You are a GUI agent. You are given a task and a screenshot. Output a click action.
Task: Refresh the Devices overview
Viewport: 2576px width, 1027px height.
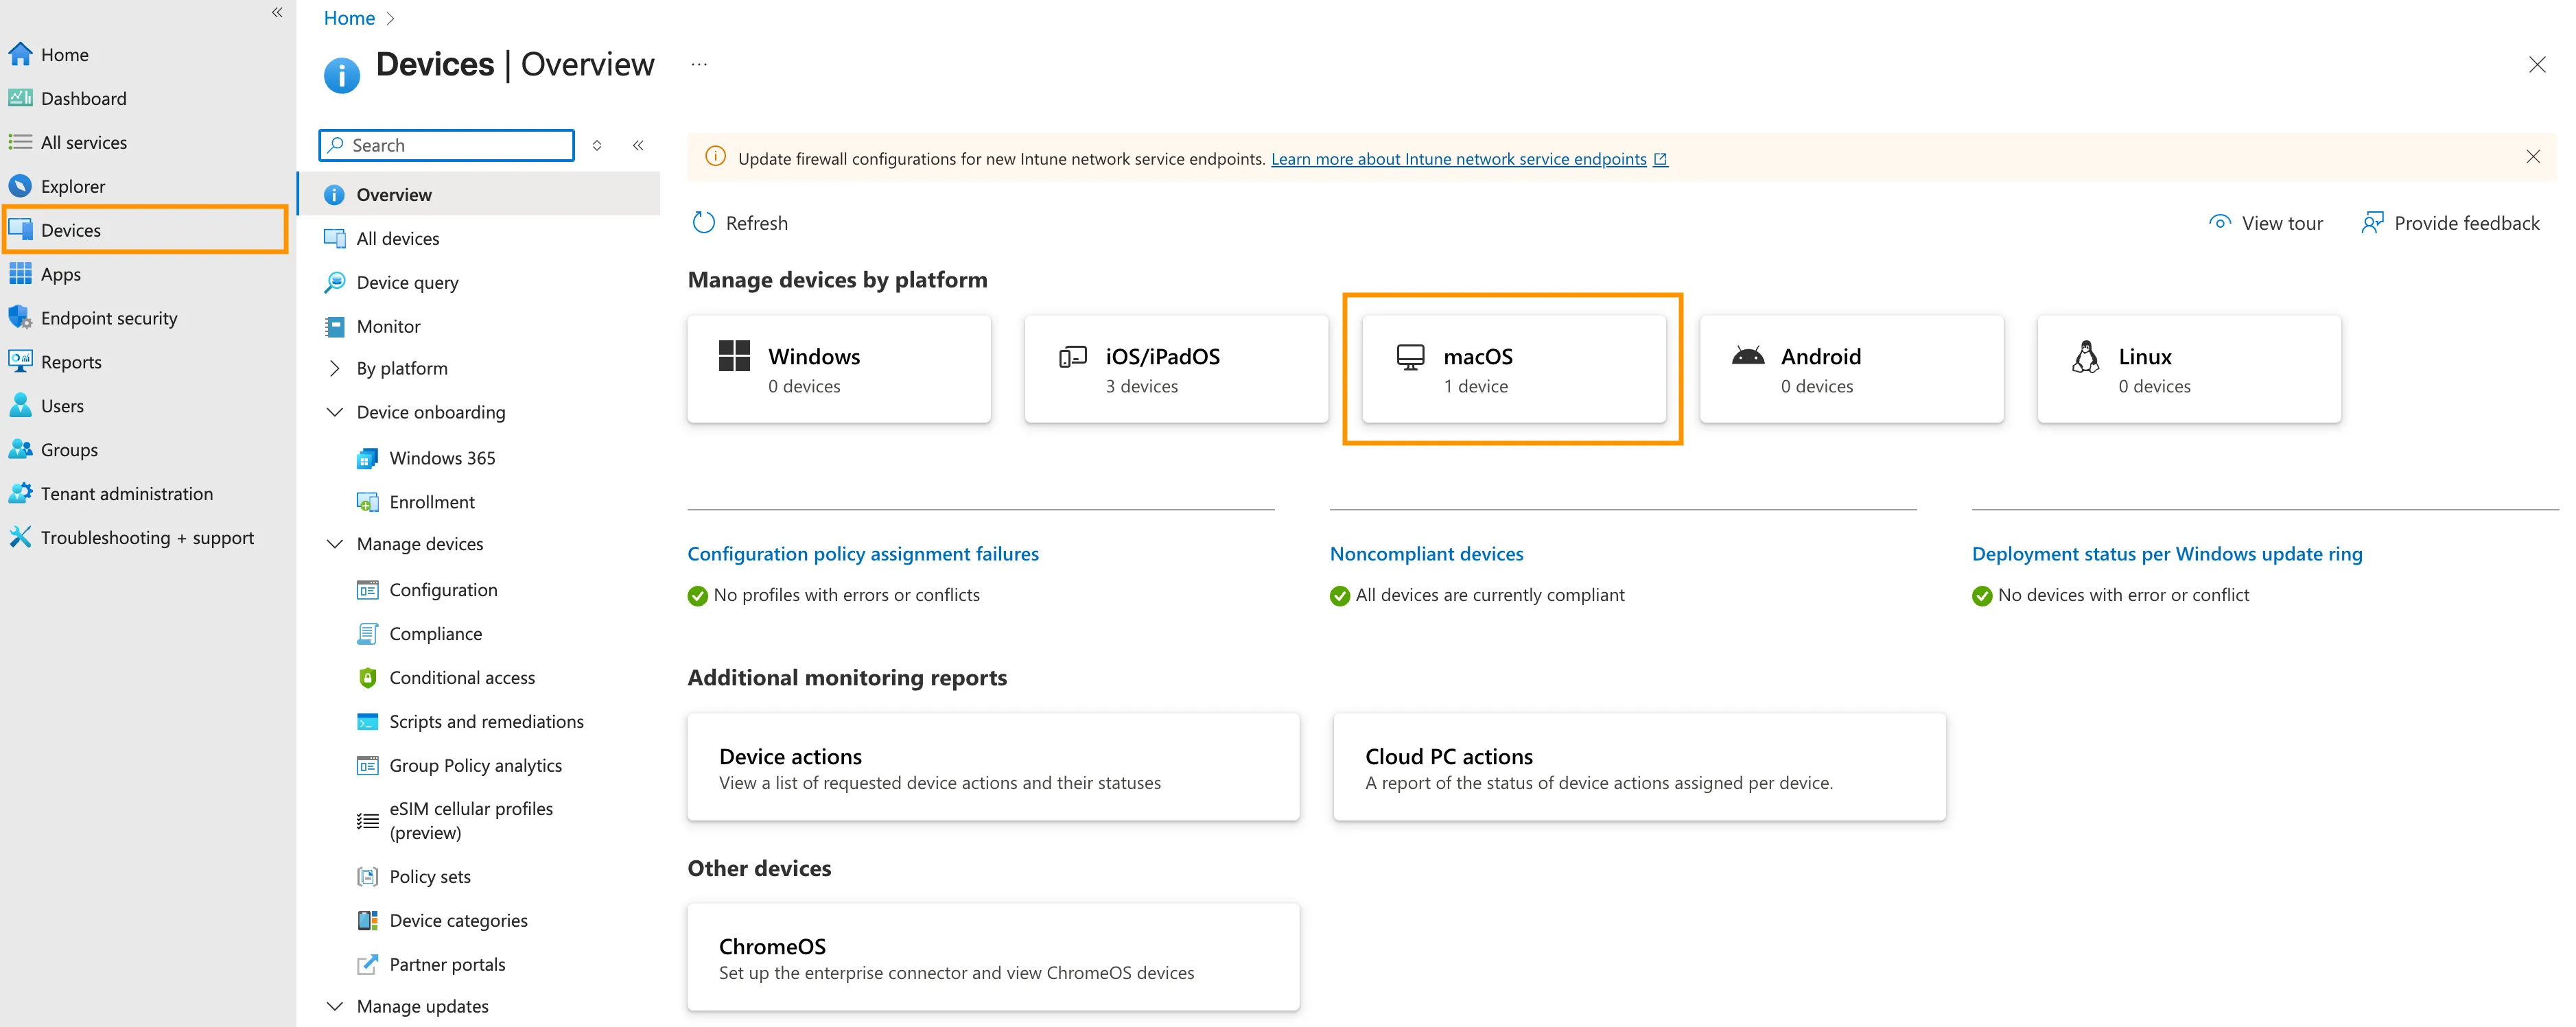pos(740,222)
